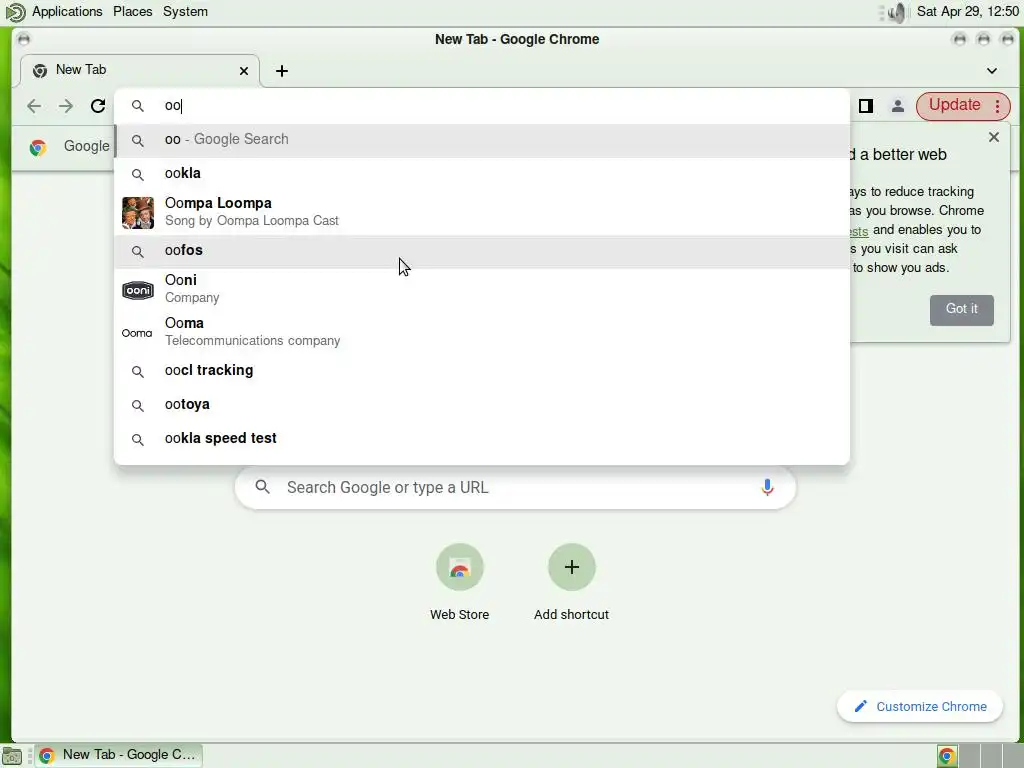Open the side panel icon
1024x768 pixels.
[866, 106]
